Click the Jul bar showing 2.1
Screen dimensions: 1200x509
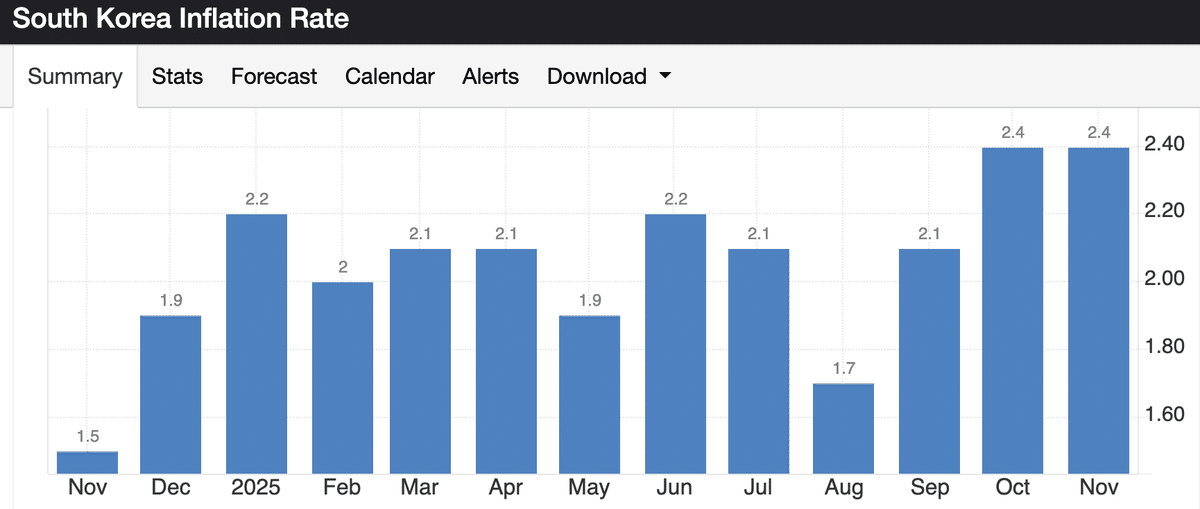(759, 360)
